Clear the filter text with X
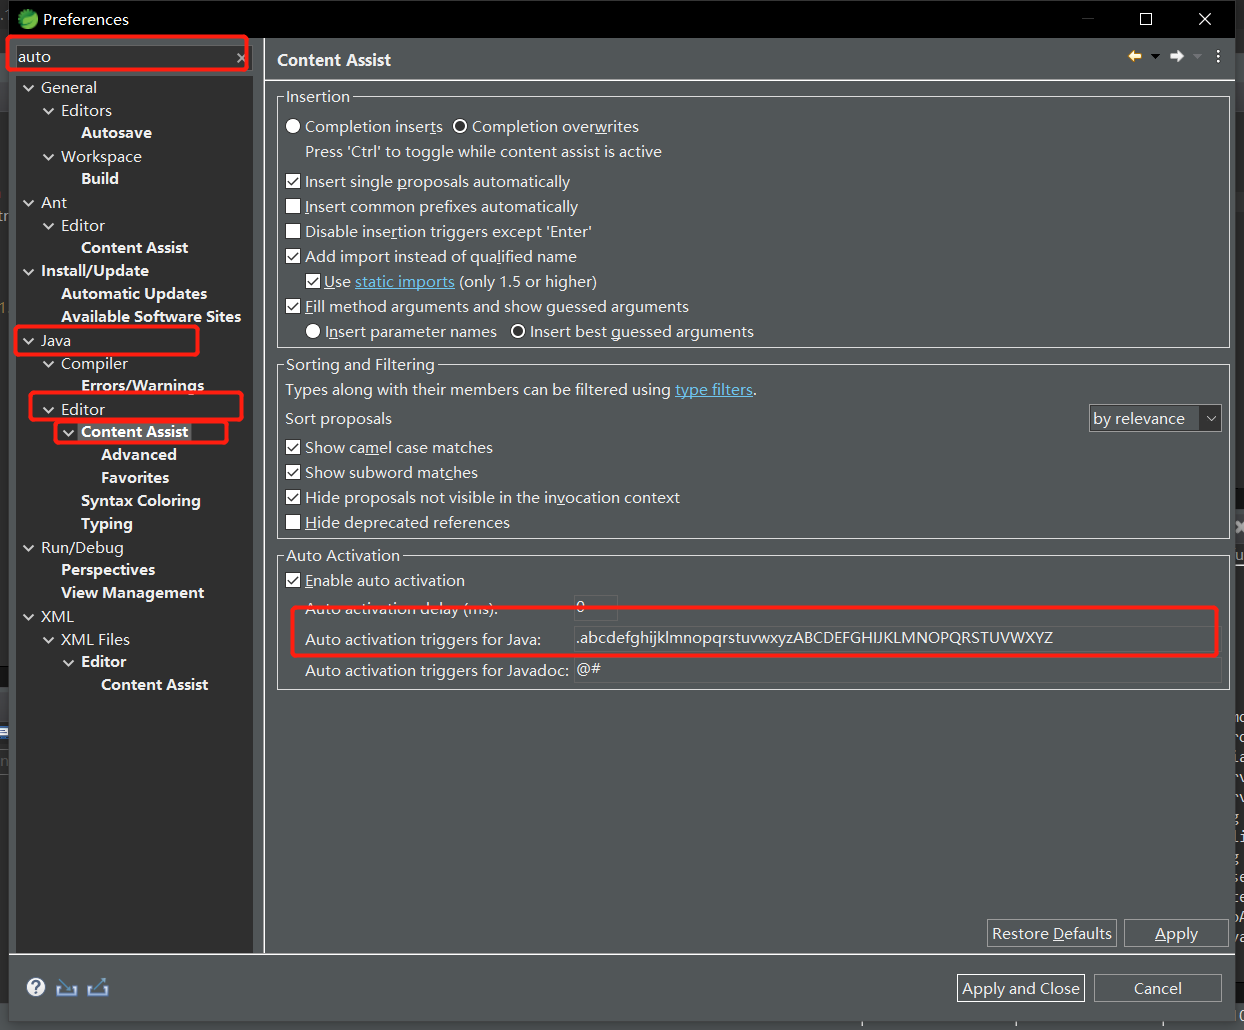 (x=240, y=58)
